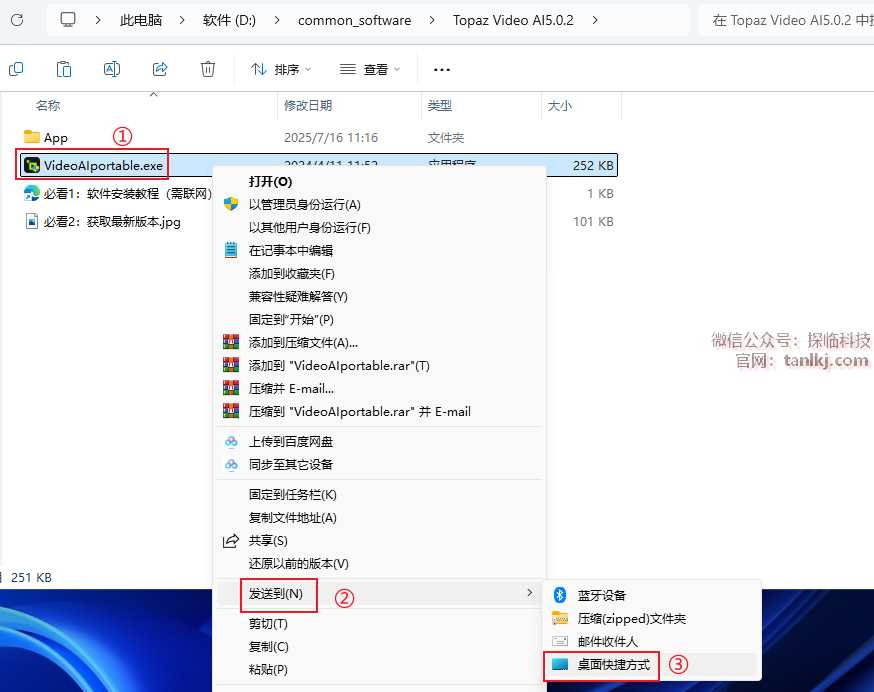This screenshot has width=874, height=692.
Task: Sort by 名称 column header
Action: tap(48, 105)
